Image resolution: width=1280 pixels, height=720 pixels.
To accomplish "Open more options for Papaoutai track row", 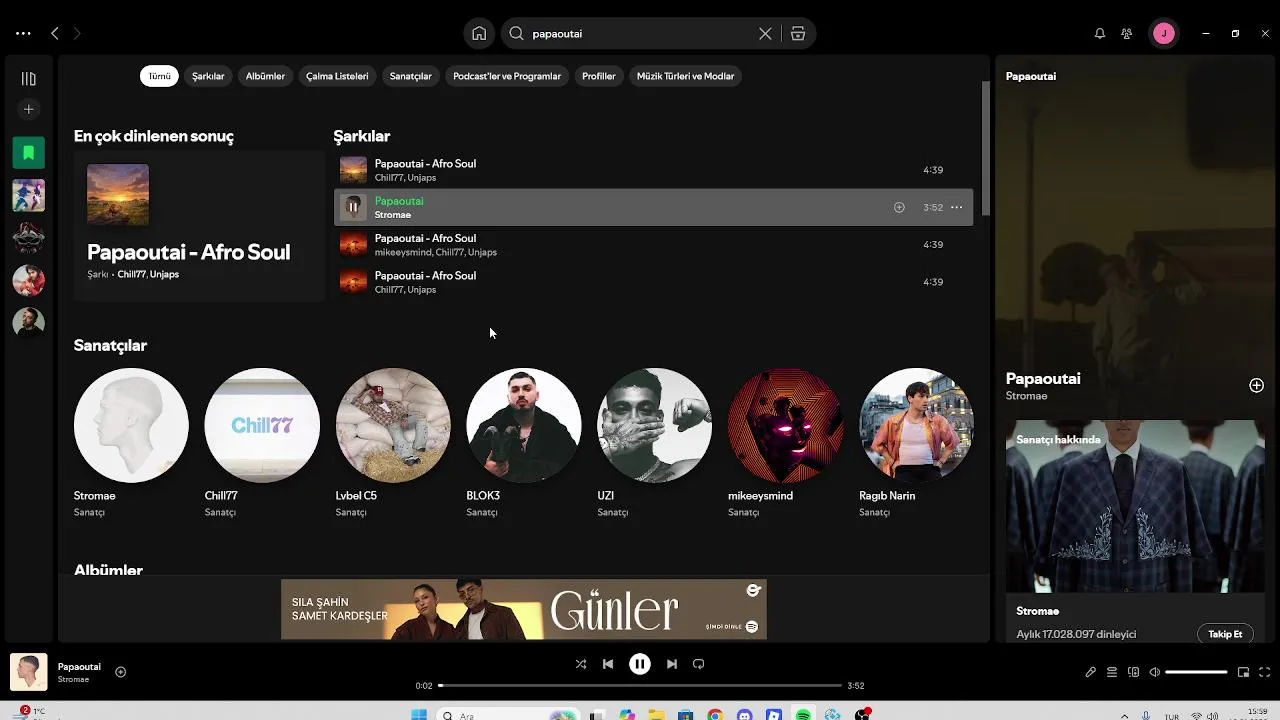I will pyautogui.click(x=956, y=207).
